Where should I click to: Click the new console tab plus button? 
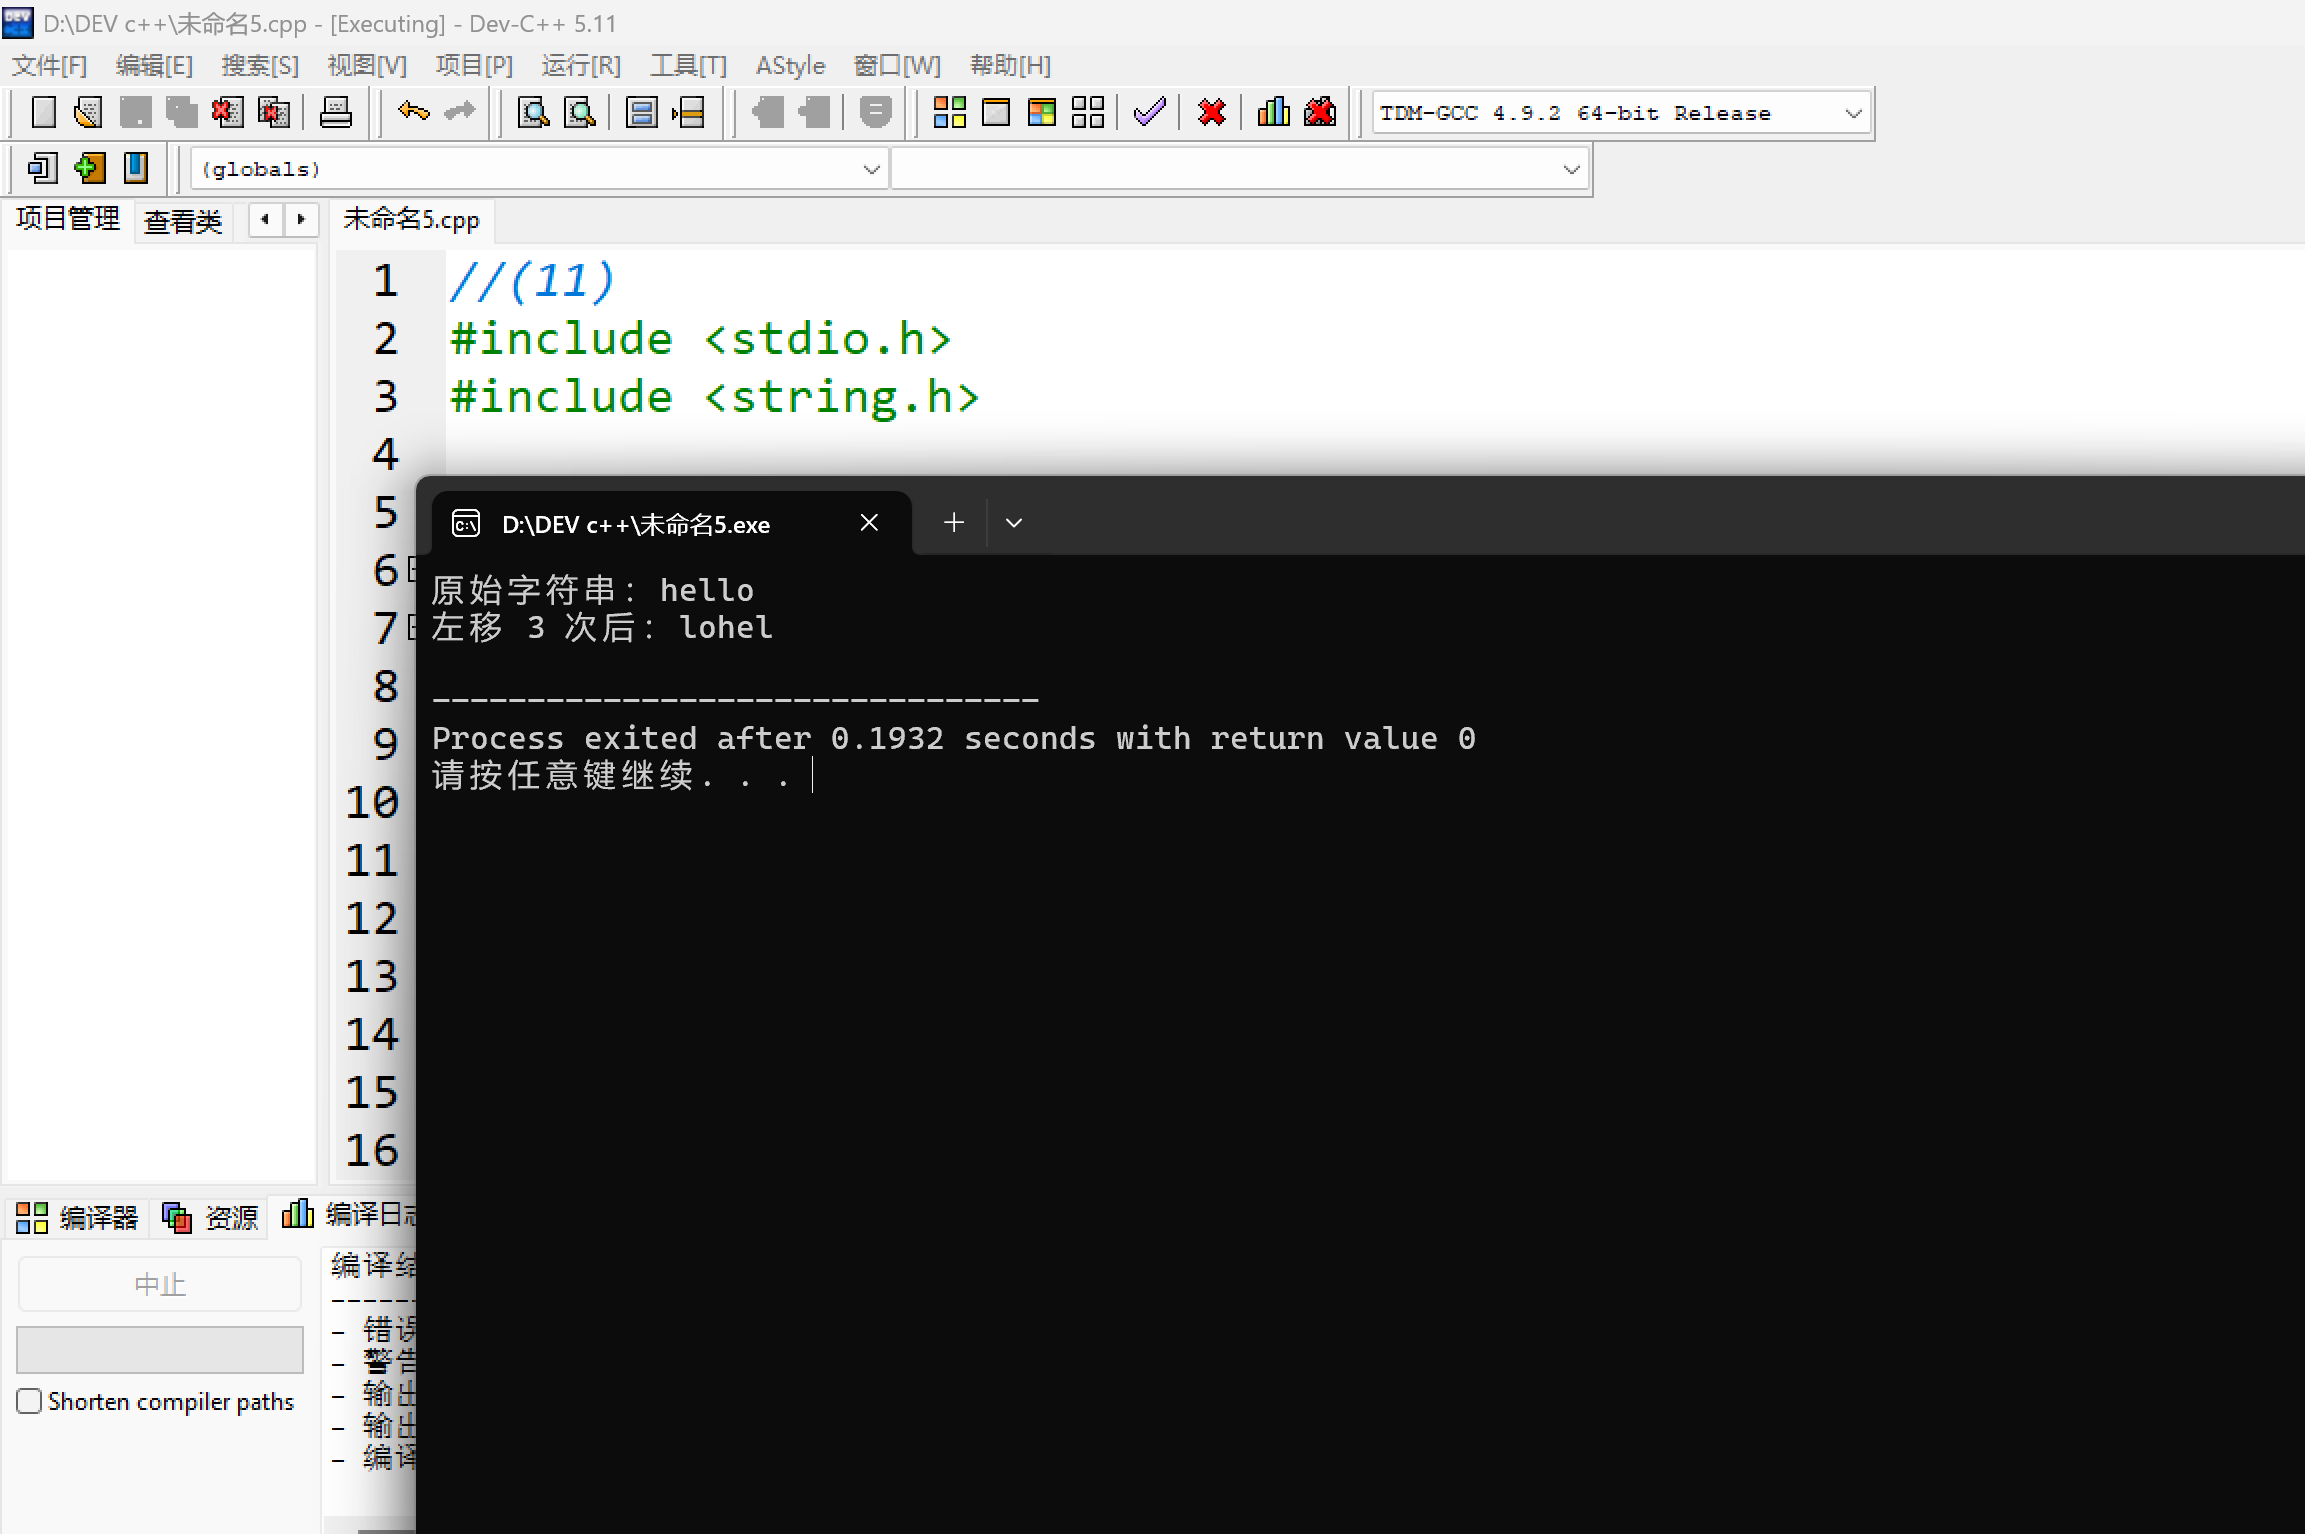(x=953, y=523)
